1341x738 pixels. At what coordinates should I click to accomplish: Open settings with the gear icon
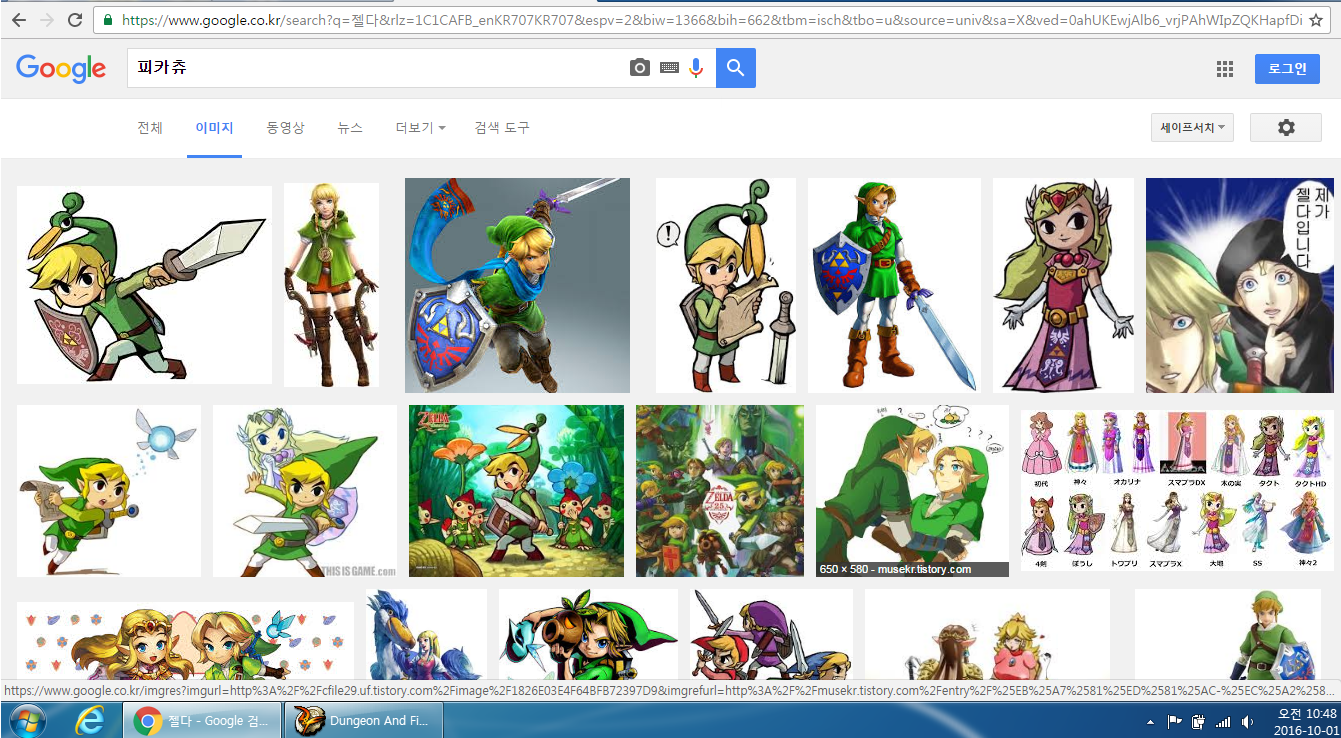point(1286,128)
